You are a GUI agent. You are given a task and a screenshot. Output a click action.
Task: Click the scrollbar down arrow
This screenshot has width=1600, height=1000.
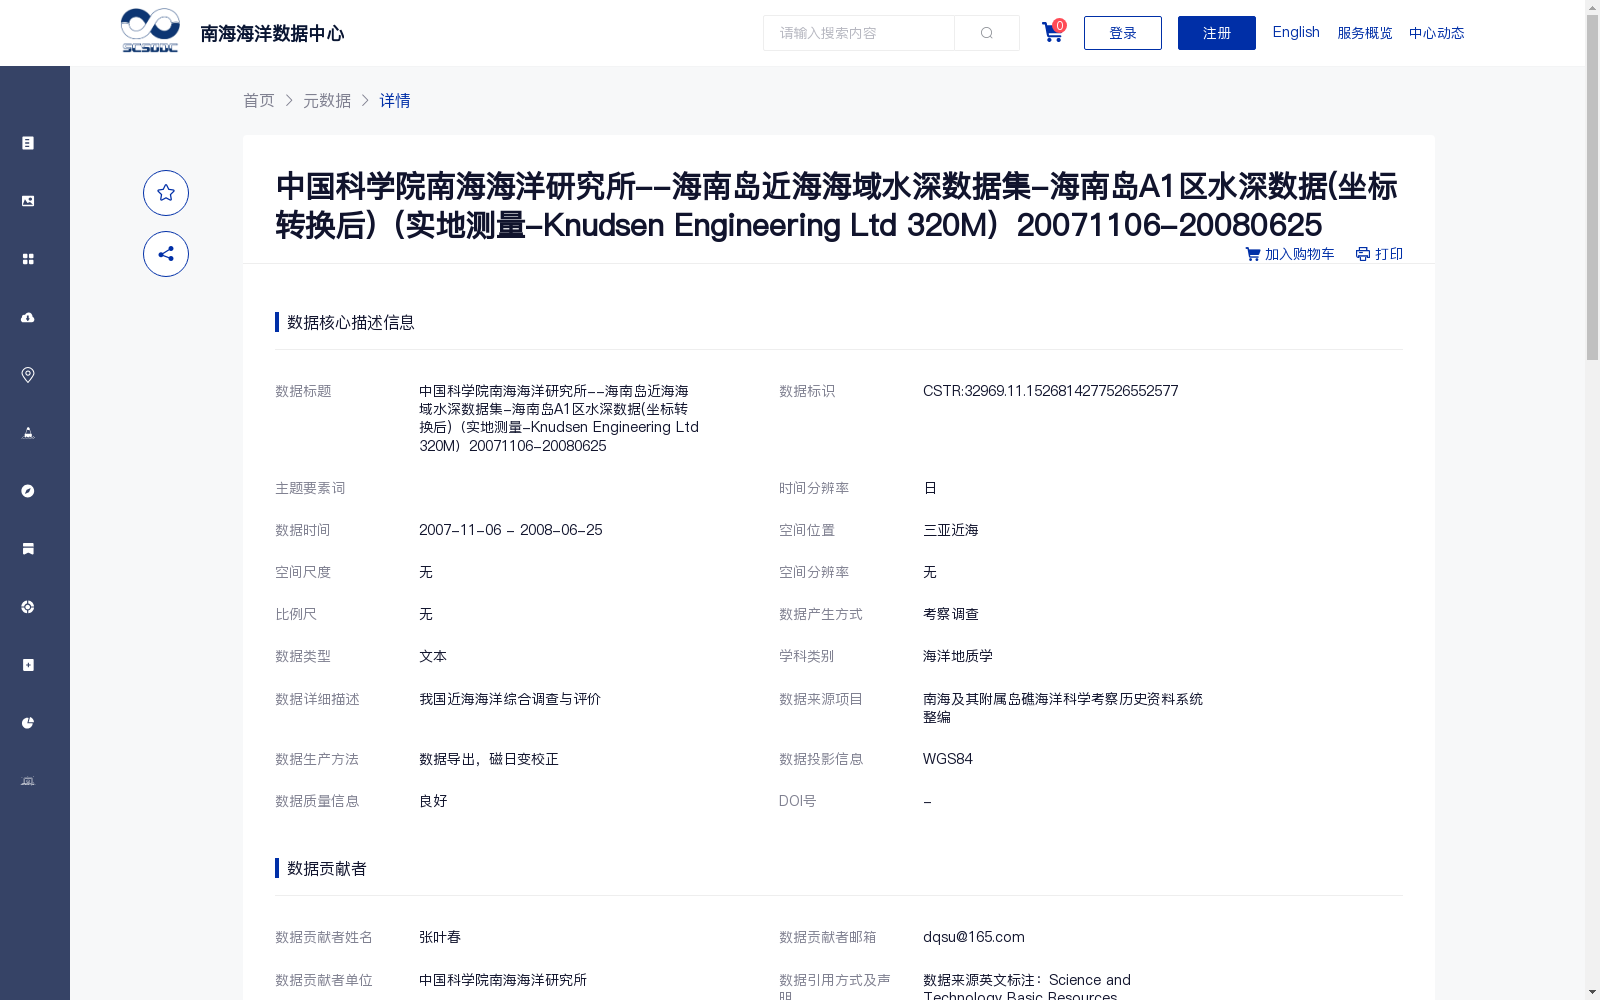(x=1593, y=993)
